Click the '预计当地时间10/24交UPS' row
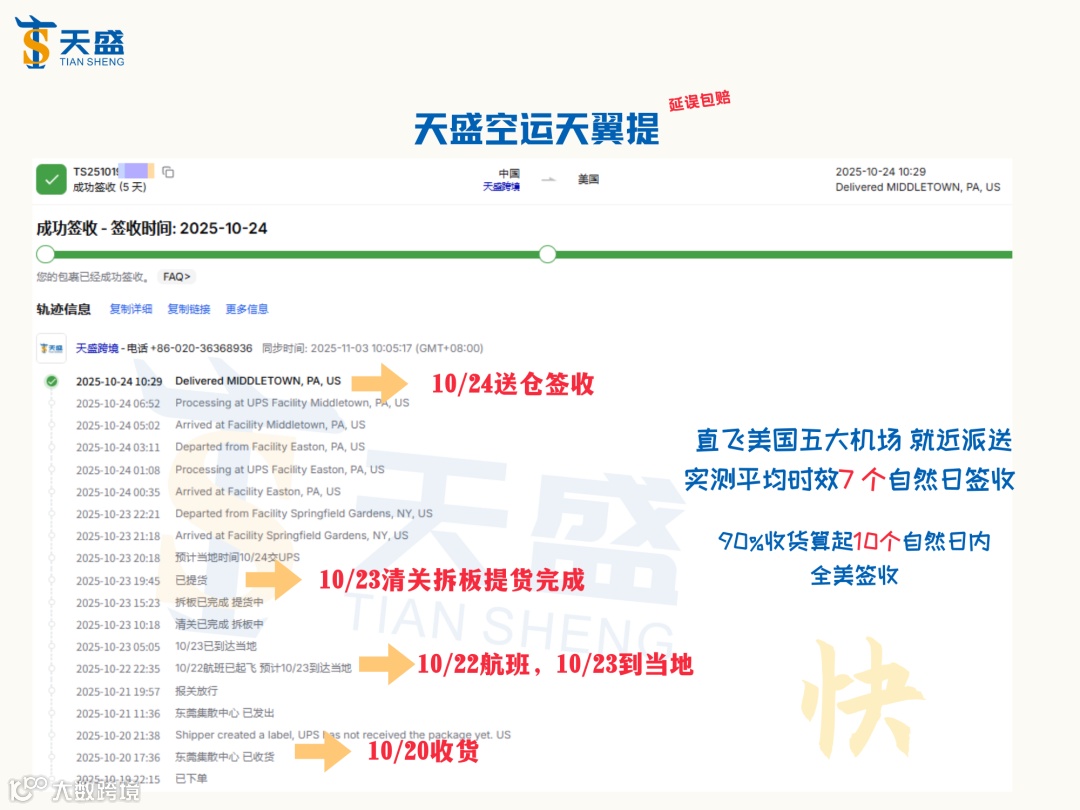 (x=188, y=558)
